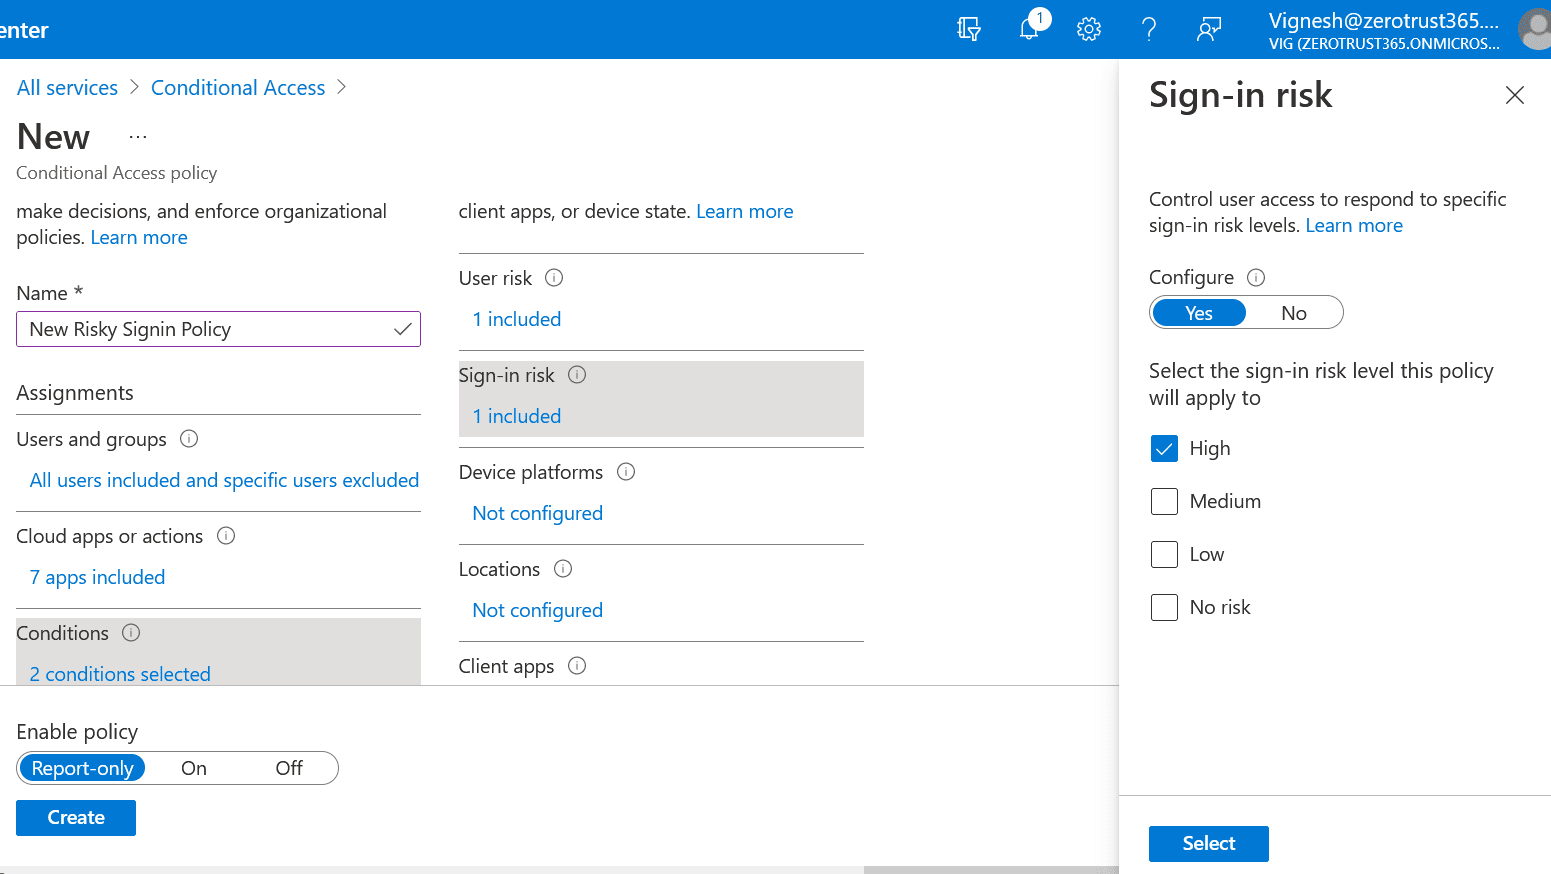Click the Users and groups info icon
1551x874 pixels.
(x=189, y=439)
